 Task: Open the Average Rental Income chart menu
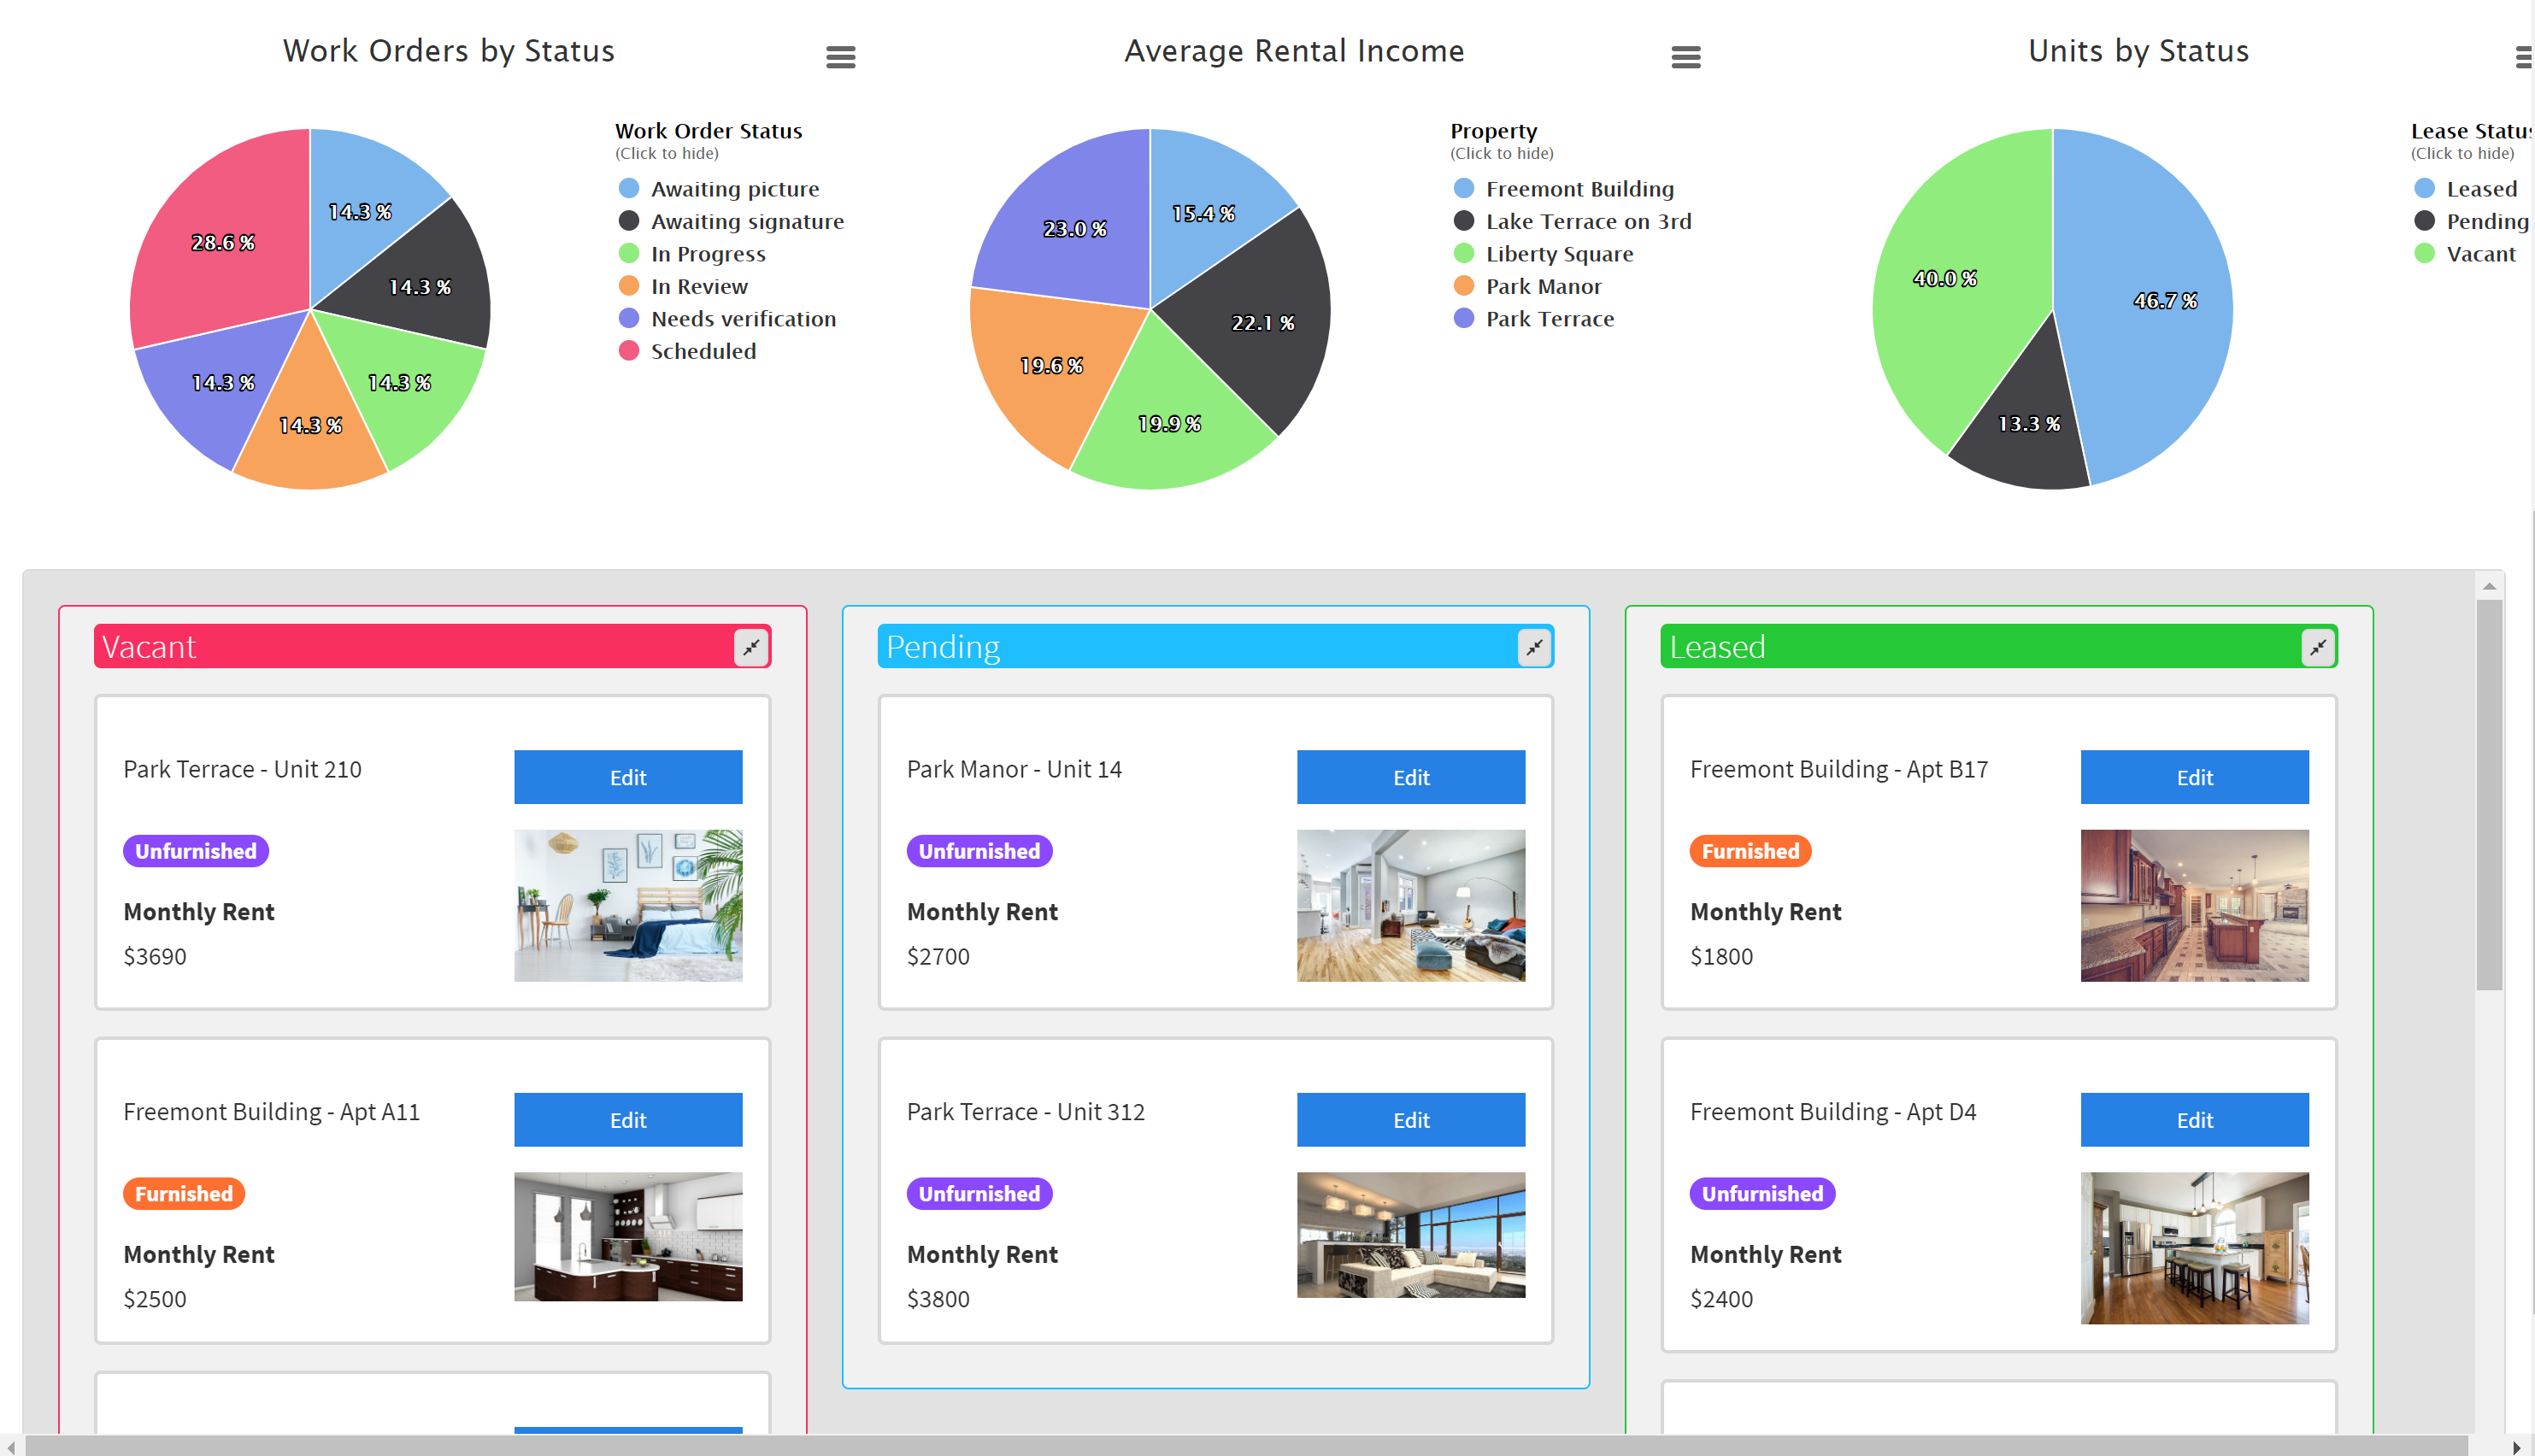tap(1685, 57)
